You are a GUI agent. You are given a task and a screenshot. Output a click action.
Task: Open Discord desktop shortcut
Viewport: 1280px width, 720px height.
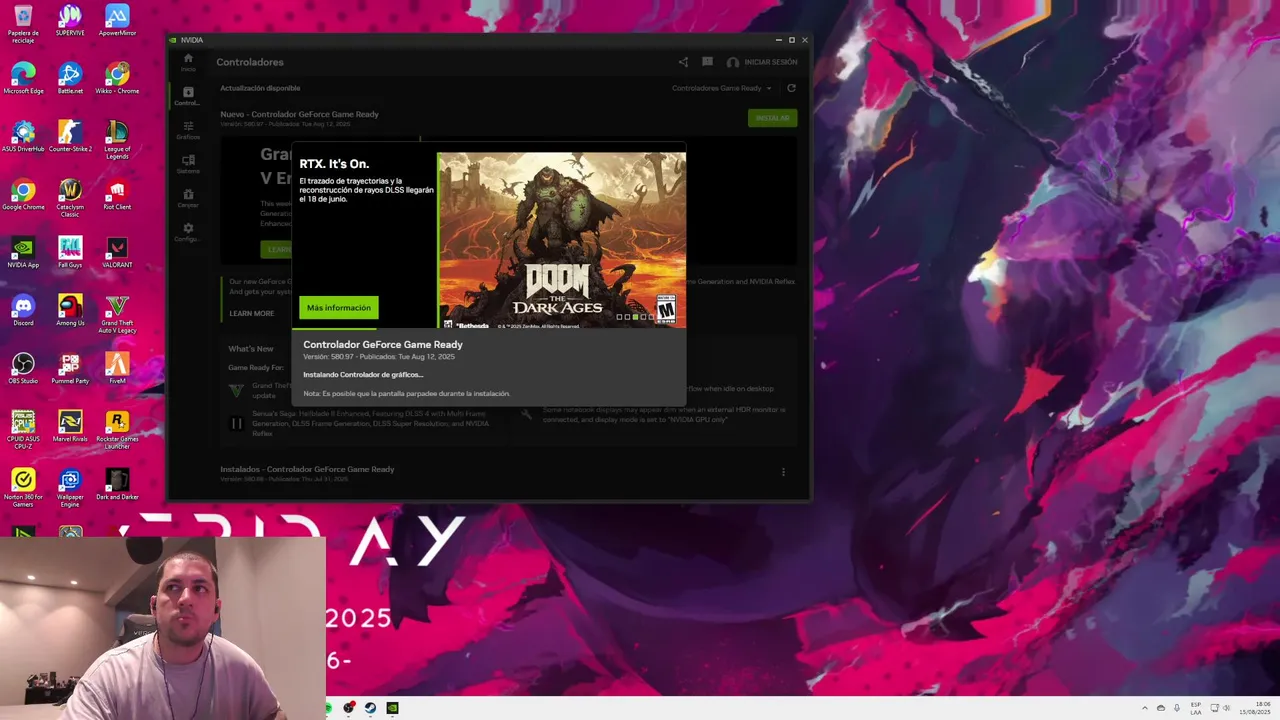[23, 311]
